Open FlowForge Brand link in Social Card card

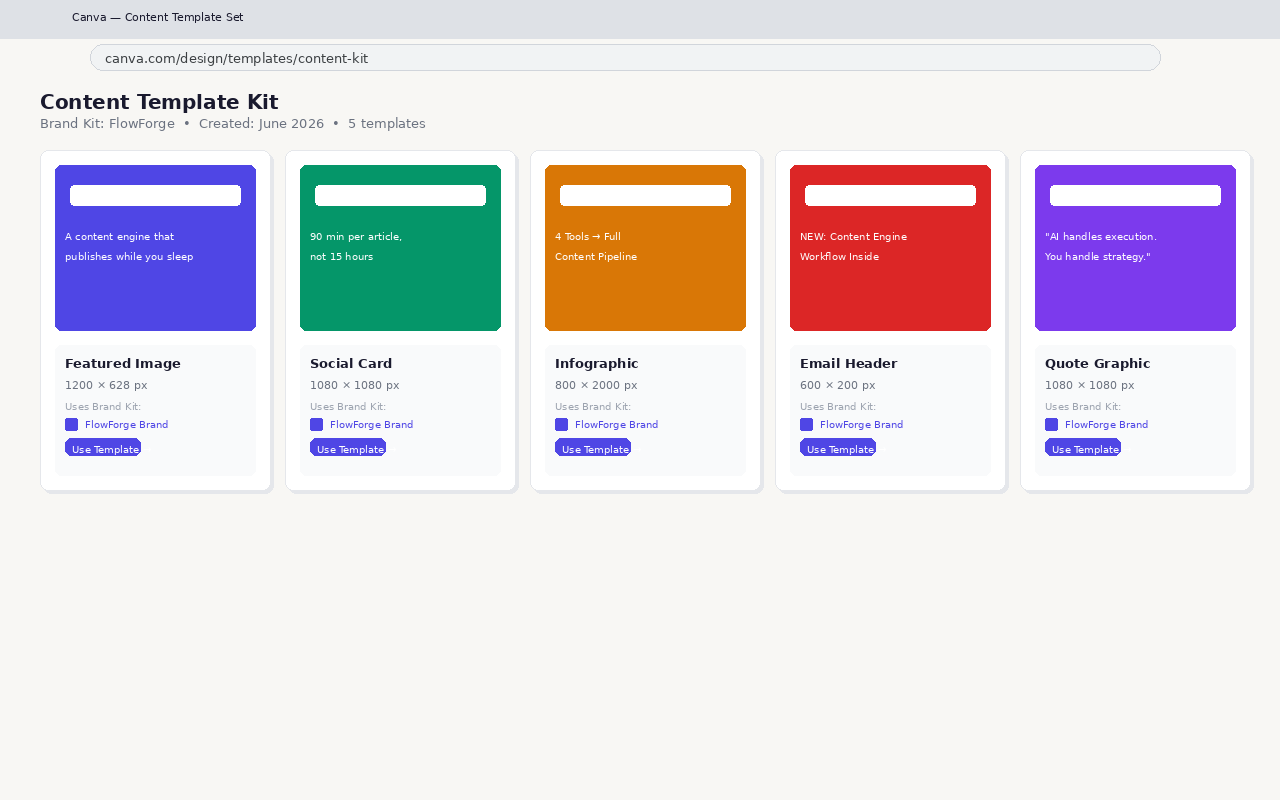(x=371, y=425)
